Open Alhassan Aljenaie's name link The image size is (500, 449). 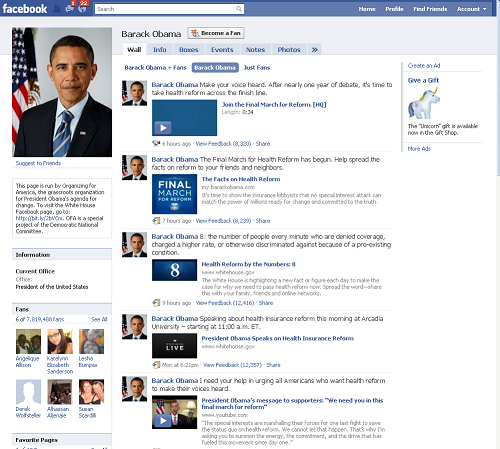click(x=58, y=412)
